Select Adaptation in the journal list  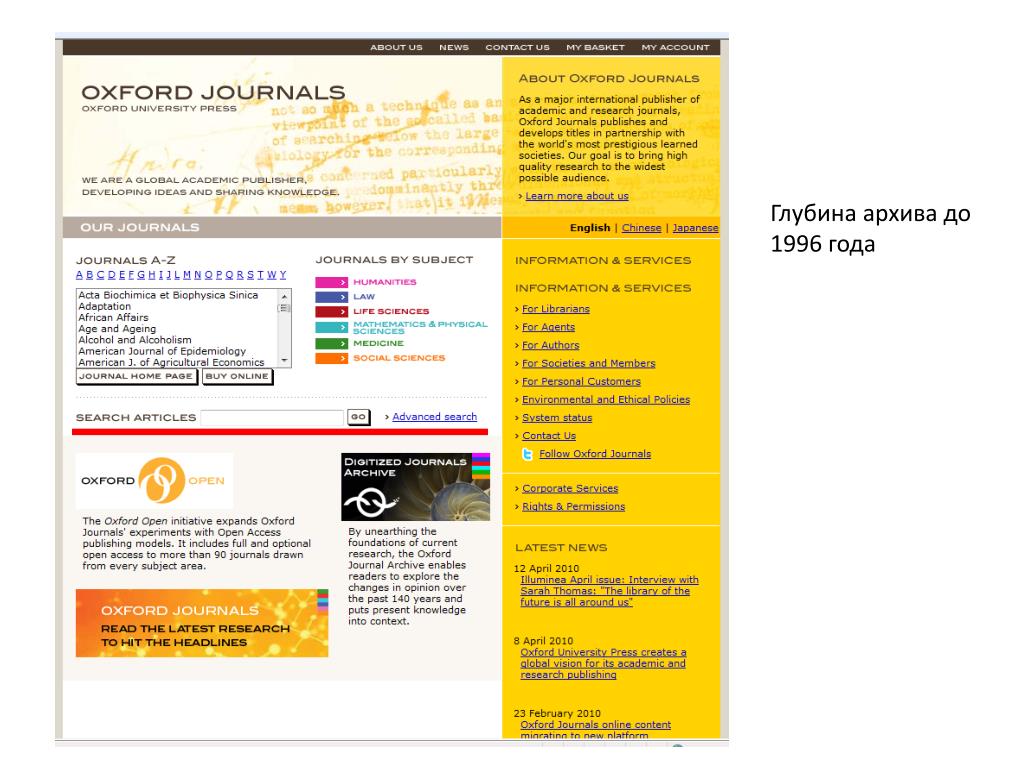coord(104,306)
